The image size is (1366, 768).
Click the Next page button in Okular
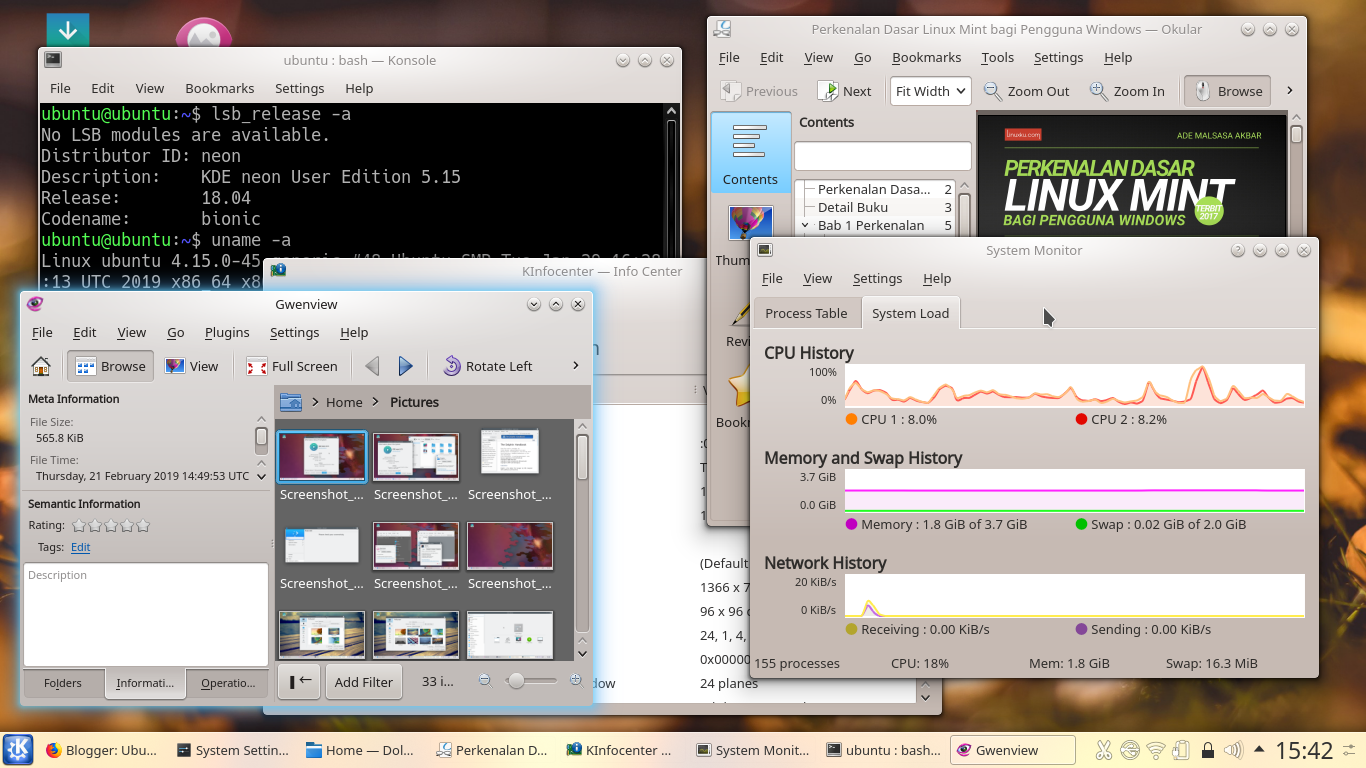click(x=845, y=91)
